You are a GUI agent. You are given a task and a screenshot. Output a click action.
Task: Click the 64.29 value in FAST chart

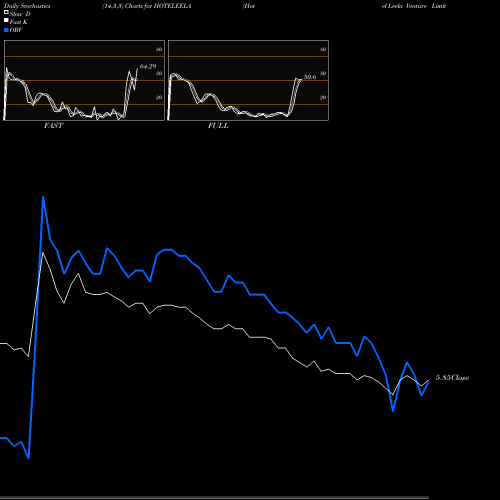pyautogui.click(x=148, y=67)
